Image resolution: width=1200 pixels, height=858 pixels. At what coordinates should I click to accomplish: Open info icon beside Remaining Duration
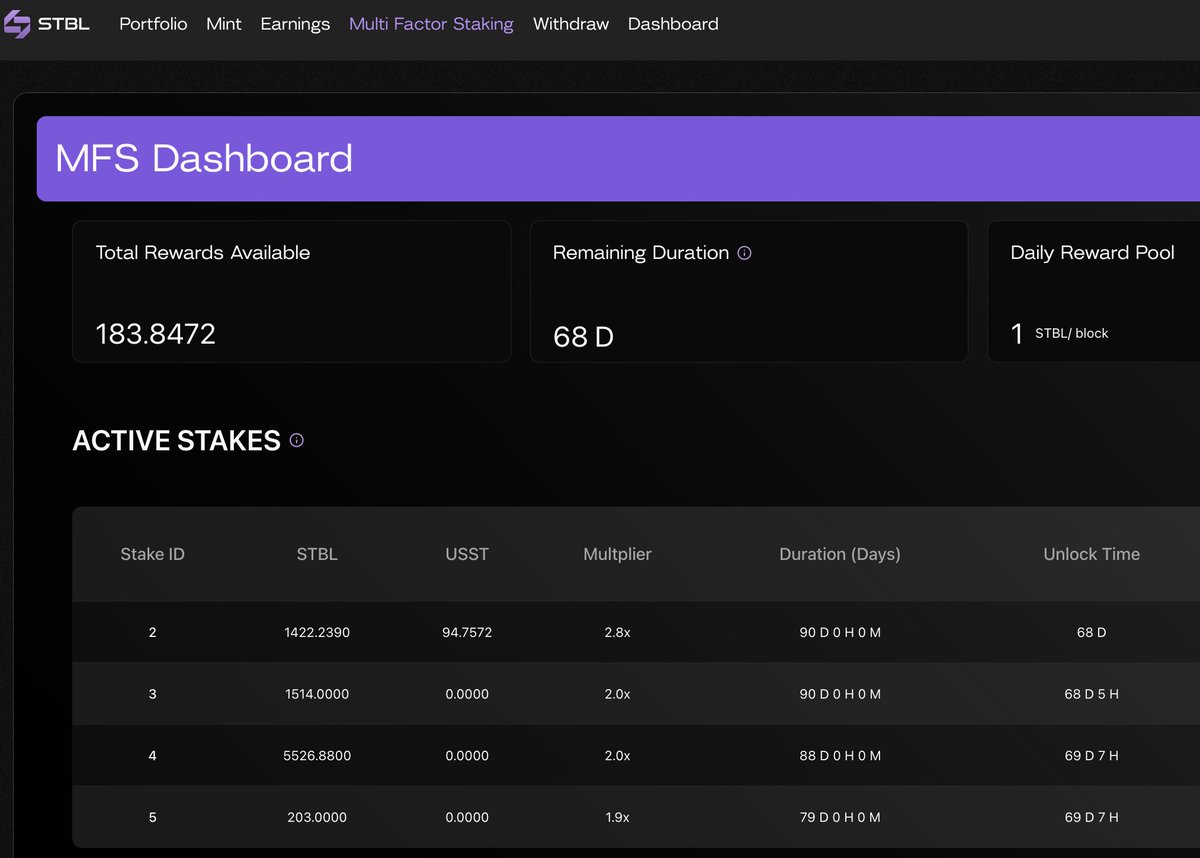pos(744,253)
